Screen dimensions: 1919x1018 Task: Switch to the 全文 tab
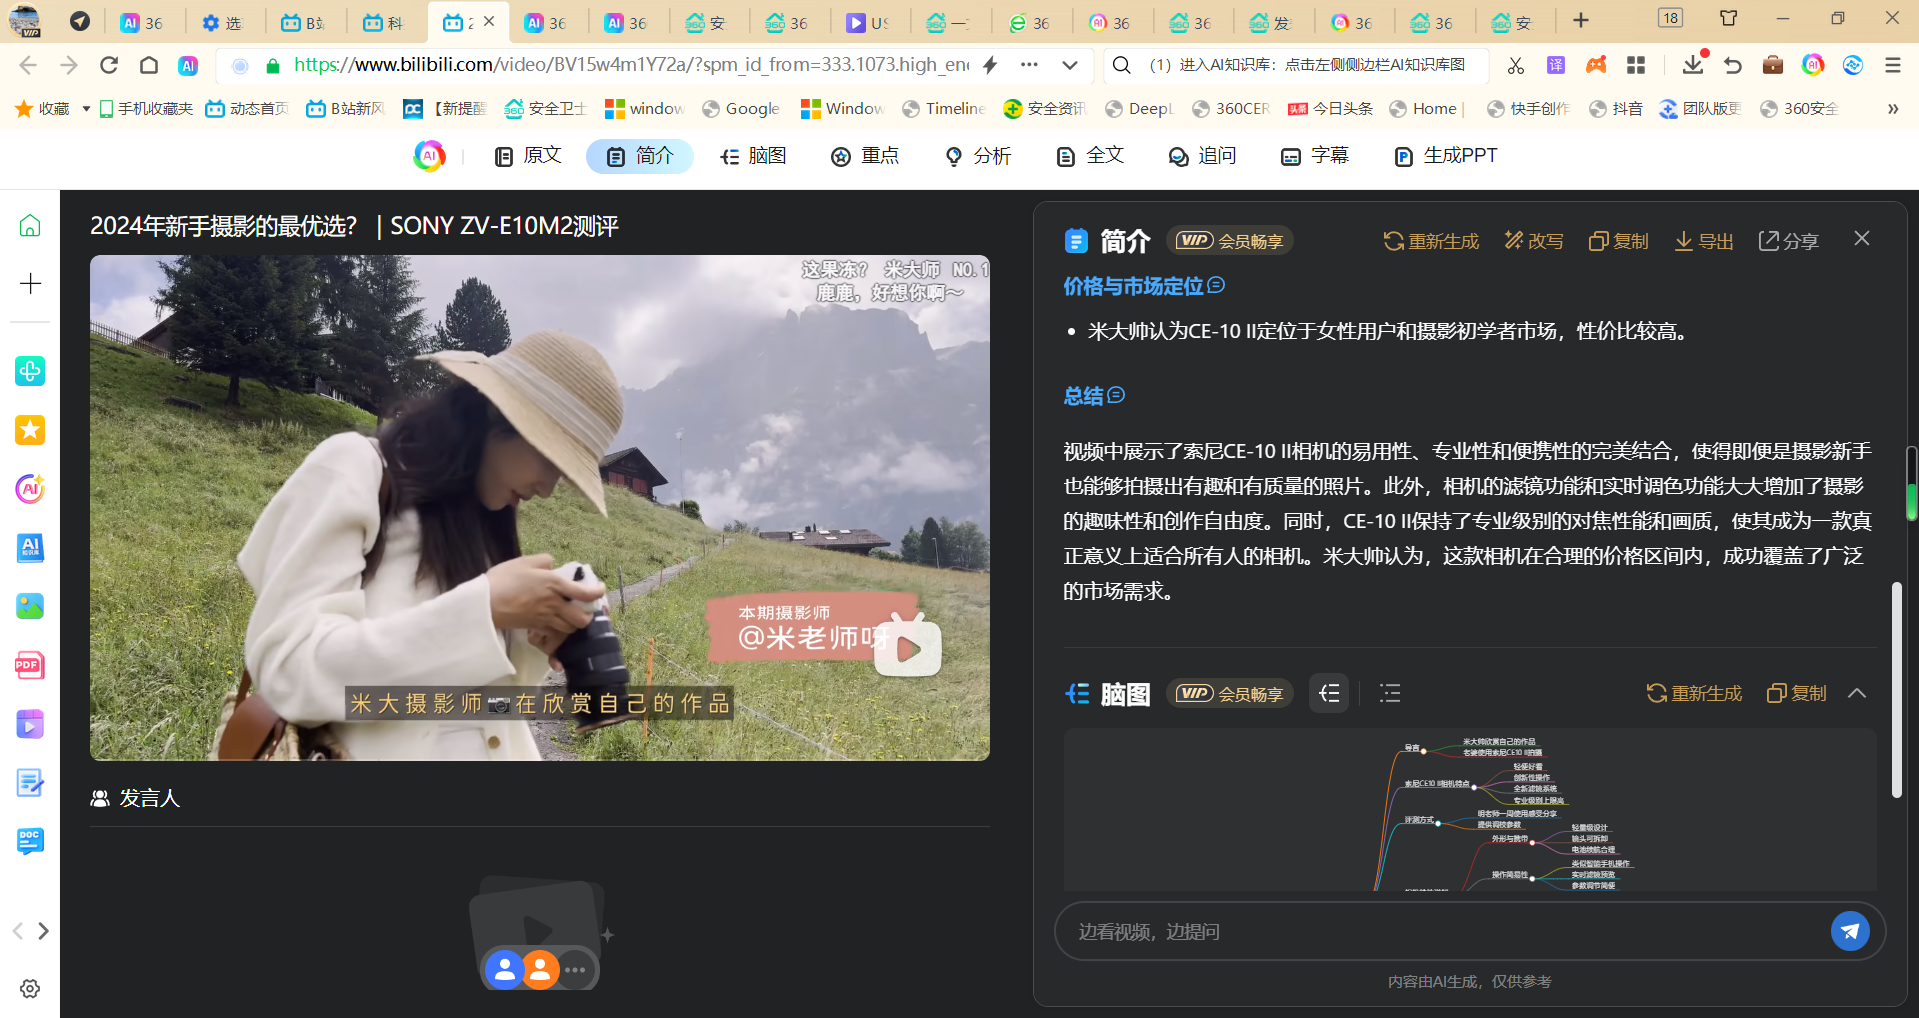(x=1090, y=156)
